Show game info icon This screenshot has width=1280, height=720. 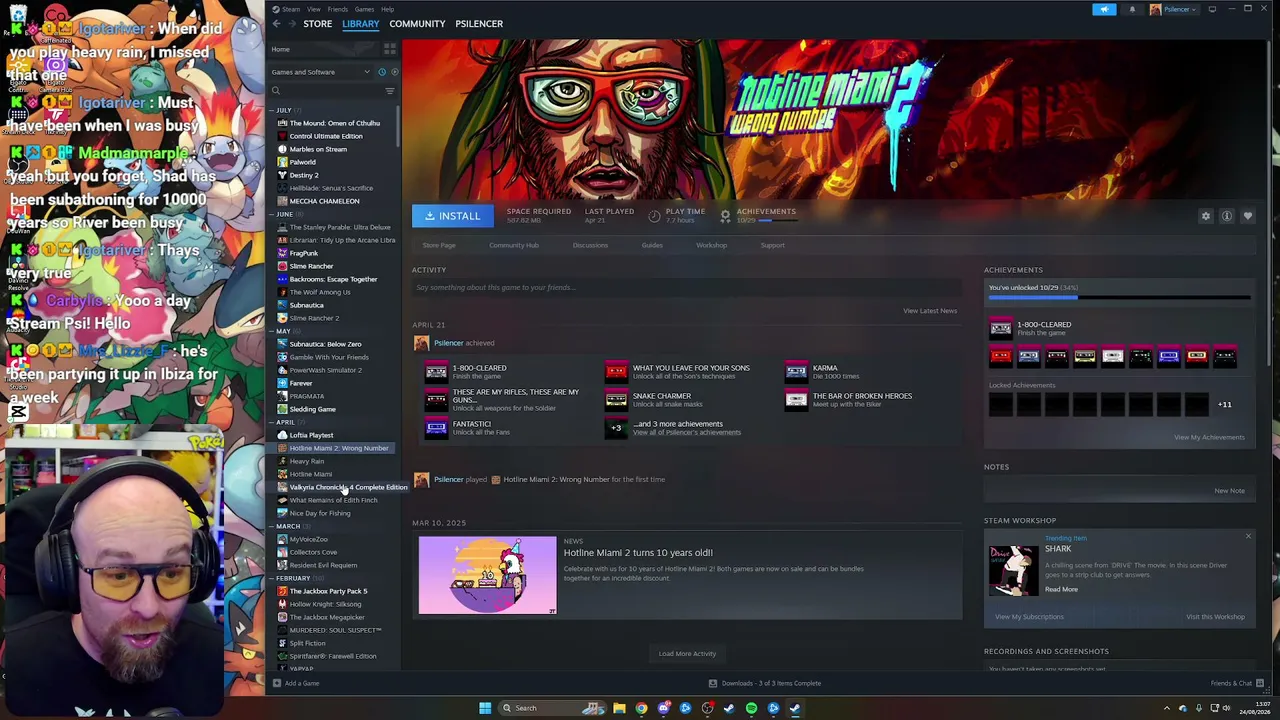[1227, 216]
